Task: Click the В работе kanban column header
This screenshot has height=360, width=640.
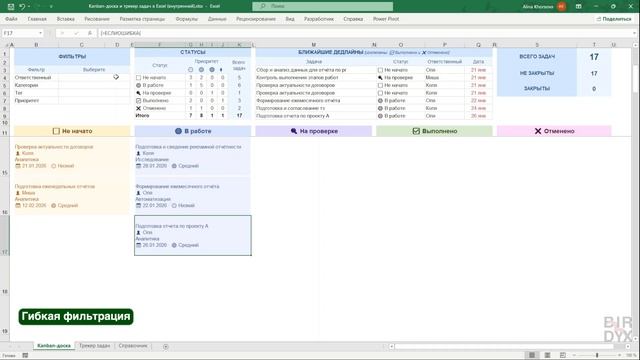Action: pos(193,131)
